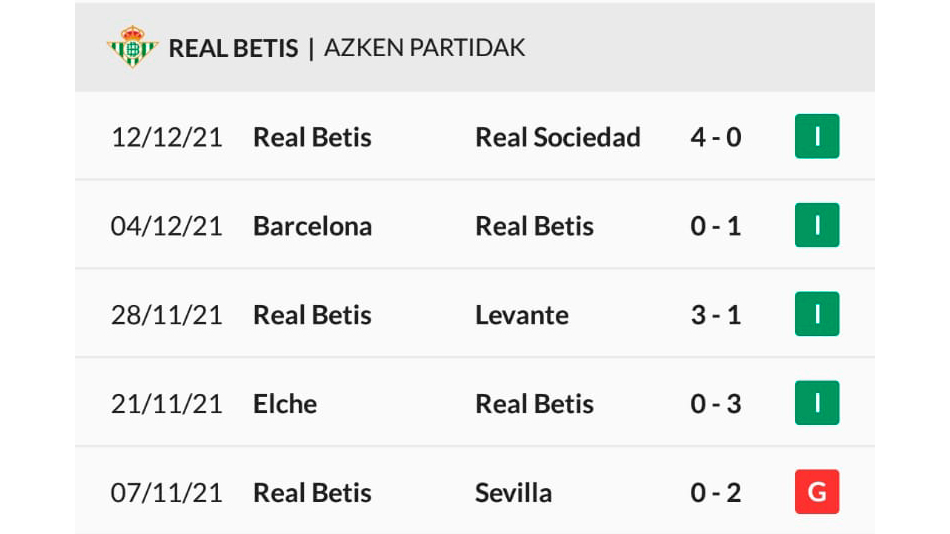Viewport: 950px width, 534px height.
Task: Select the 07/11/21 match date
Action: point(167,493)
